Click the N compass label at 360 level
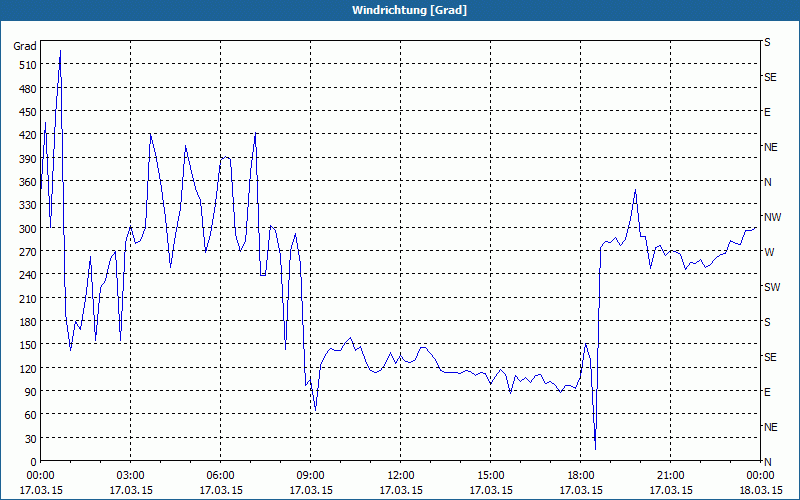The height and width of the screenshot is (500, 800). [x=768, y=182]
